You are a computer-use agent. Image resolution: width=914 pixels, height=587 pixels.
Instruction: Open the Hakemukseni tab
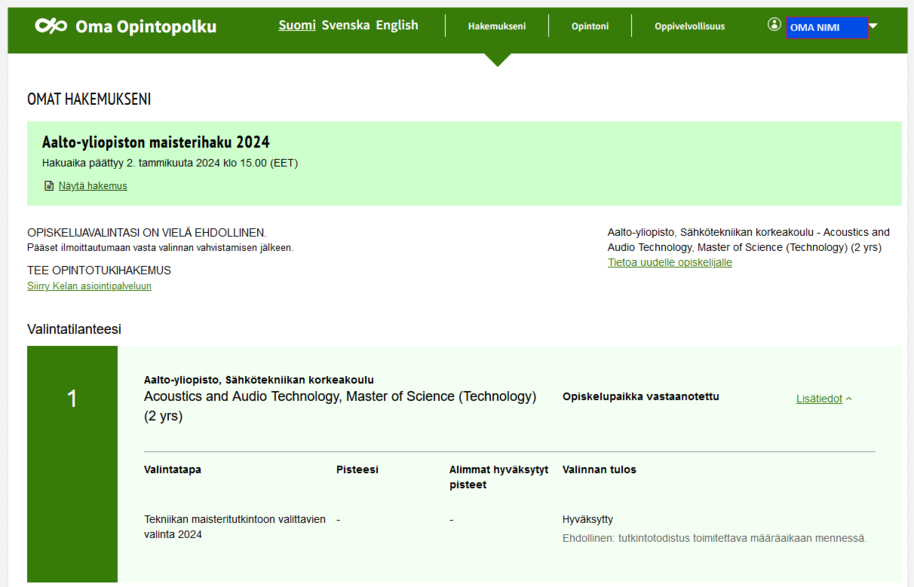(x=497, y=26)
